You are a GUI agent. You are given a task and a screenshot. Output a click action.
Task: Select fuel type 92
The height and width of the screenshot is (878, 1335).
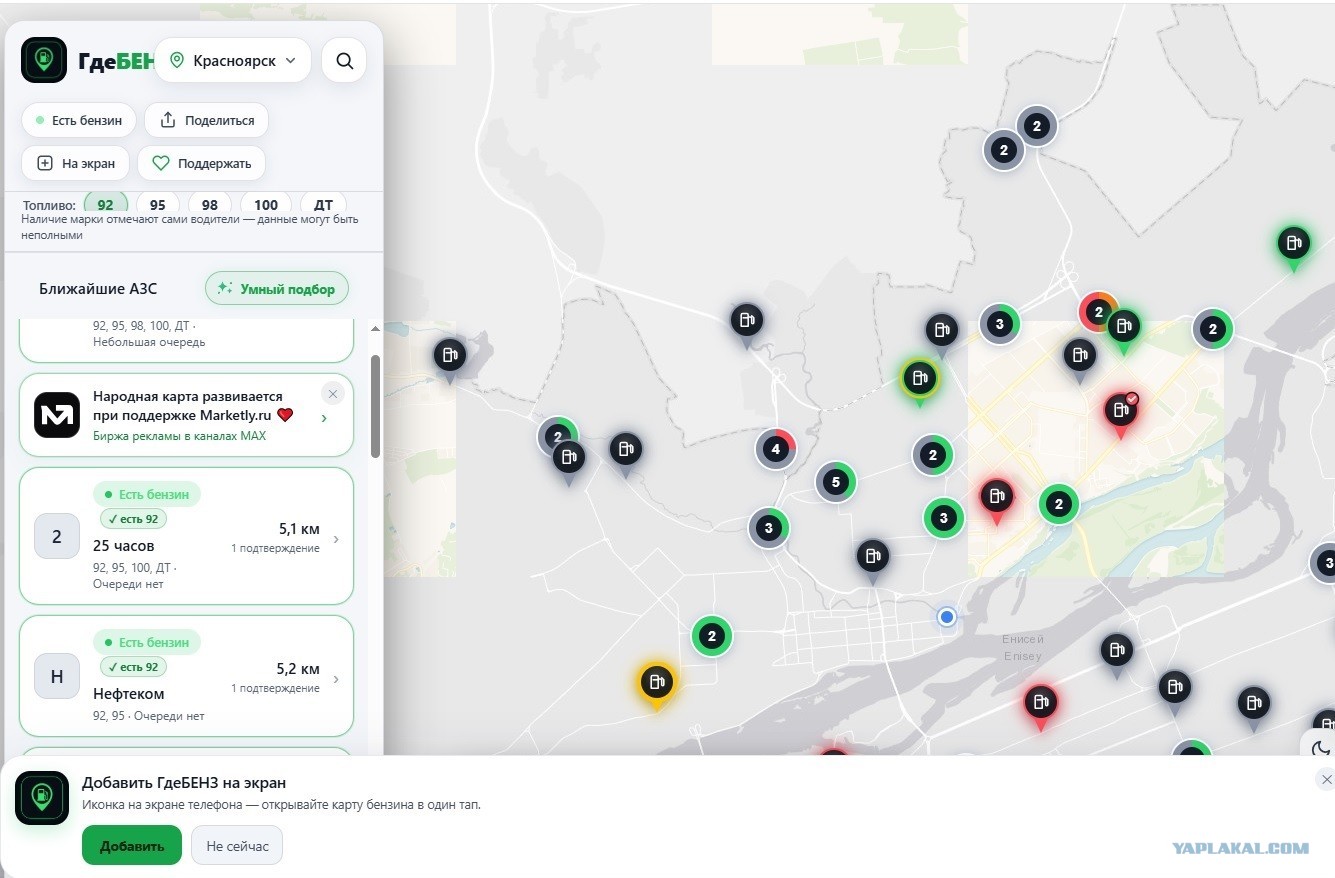tap(106, 204)
